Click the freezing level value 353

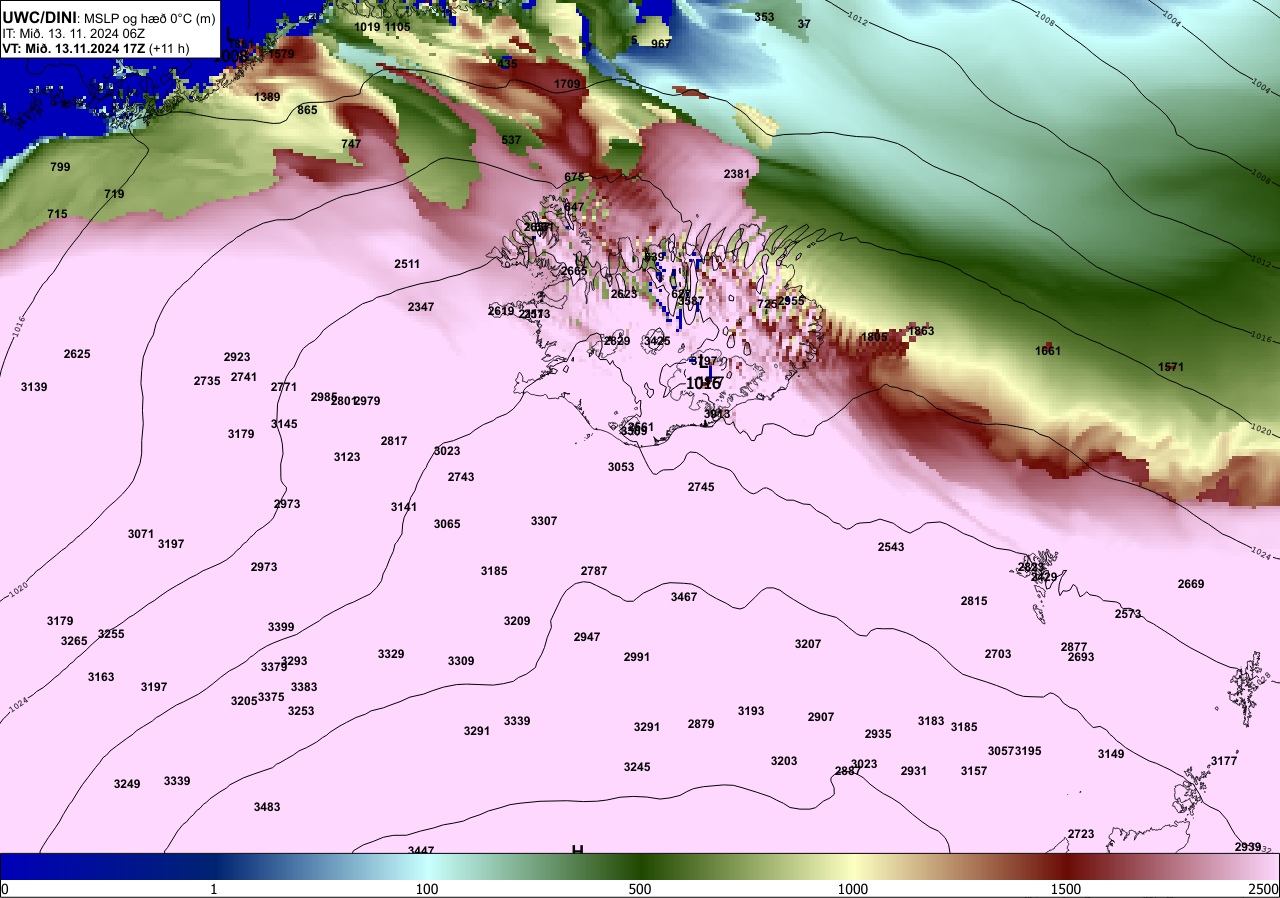pos(764,17)
